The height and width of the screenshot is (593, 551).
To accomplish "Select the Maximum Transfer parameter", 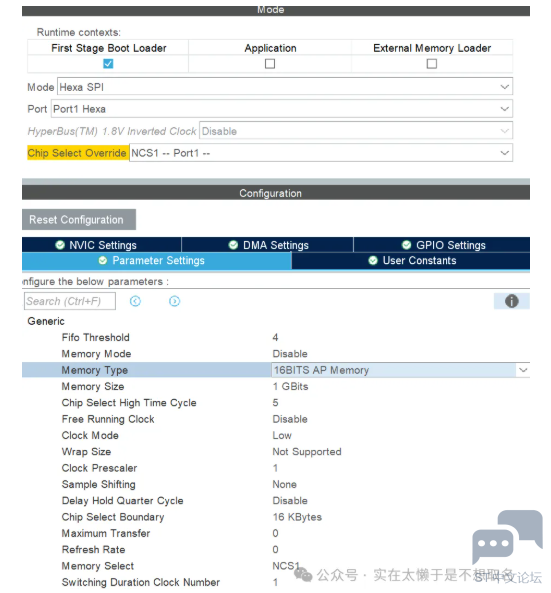I will point(106,533).
